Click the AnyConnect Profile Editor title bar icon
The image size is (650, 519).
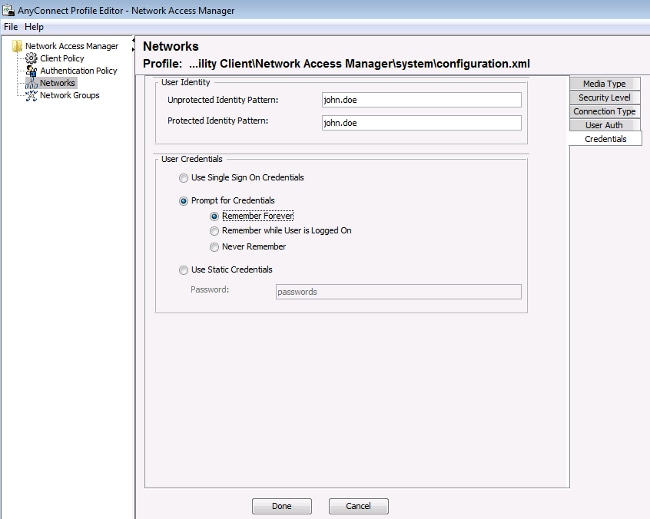pyautogui.click(x=8, y=10)
